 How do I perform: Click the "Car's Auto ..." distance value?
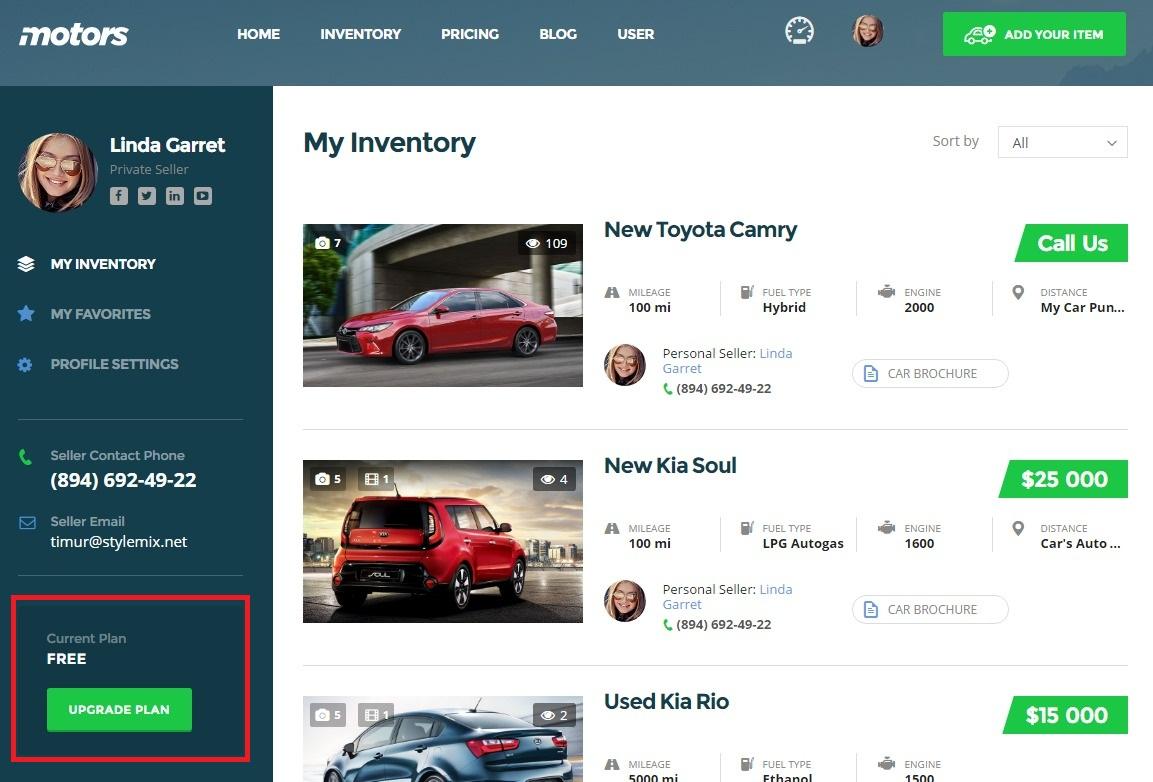[1080, 544]
